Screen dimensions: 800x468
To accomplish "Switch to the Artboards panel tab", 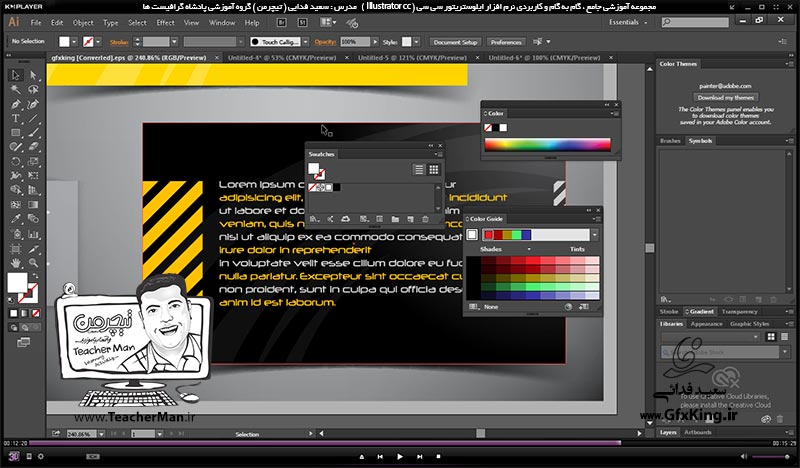I will coord(697,432).
